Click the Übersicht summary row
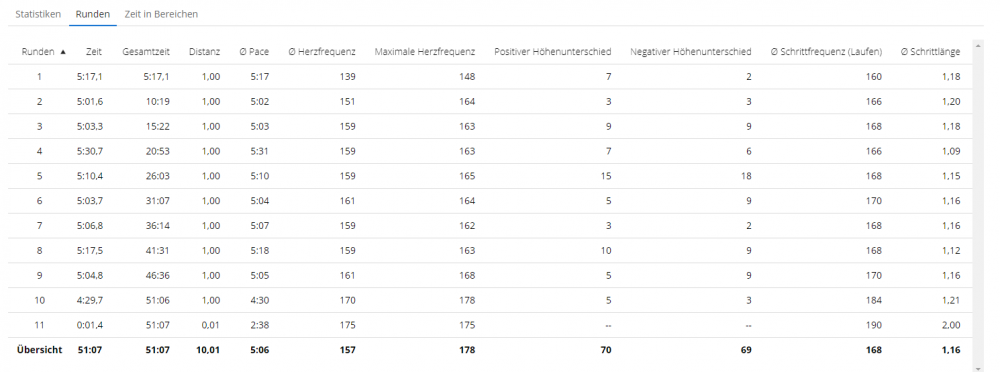The height and width of the screenshot is (372, 1000). pyautogui.click(x=490, y=350)
